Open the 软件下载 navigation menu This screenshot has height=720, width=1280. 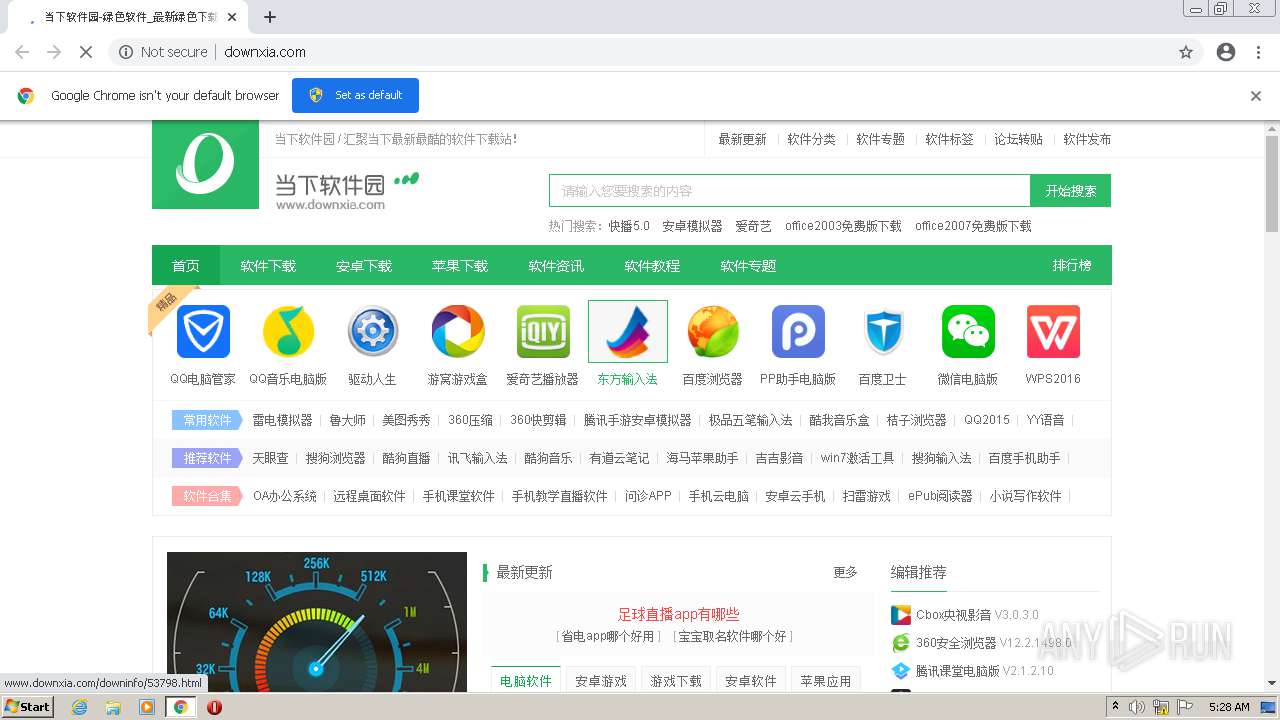(268, 266)
